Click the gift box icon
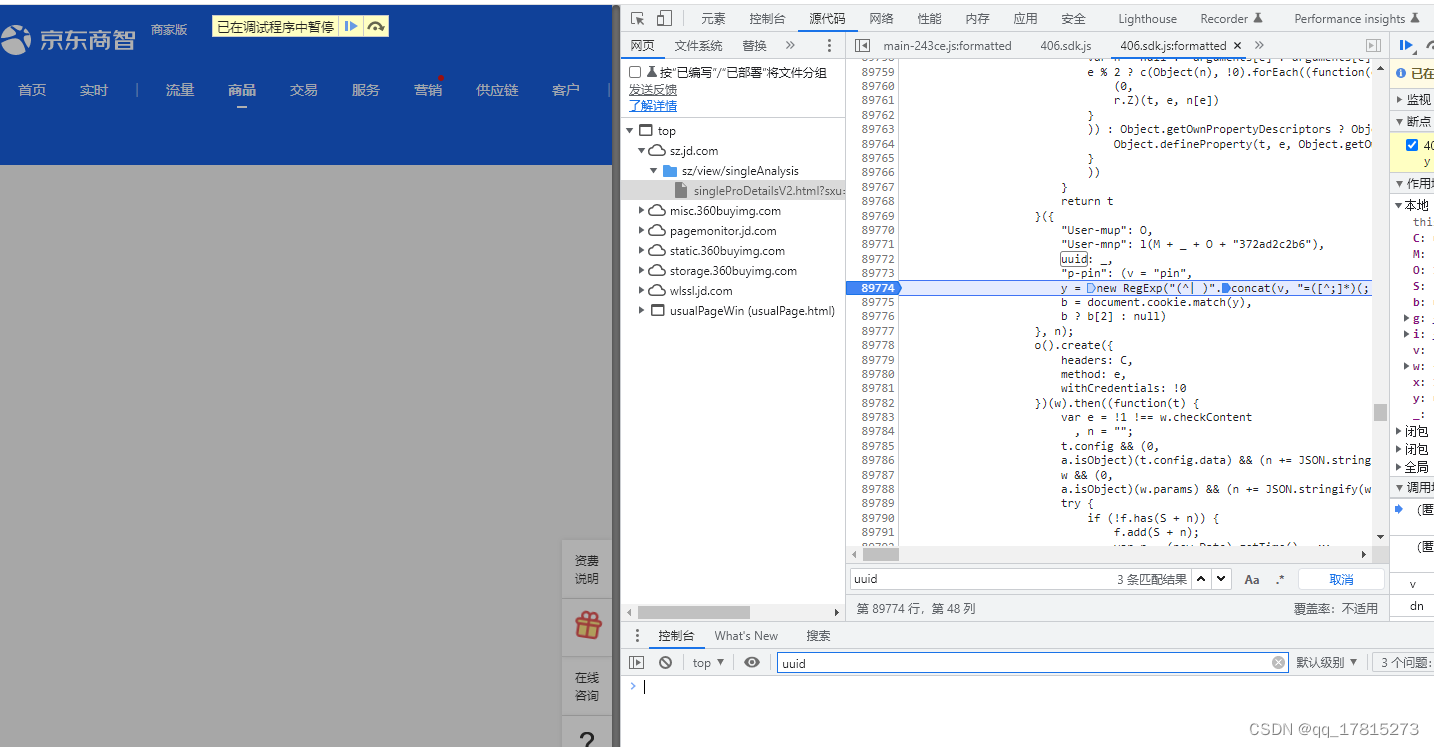This screenshot has height=747, width=1434. (588, 626)
